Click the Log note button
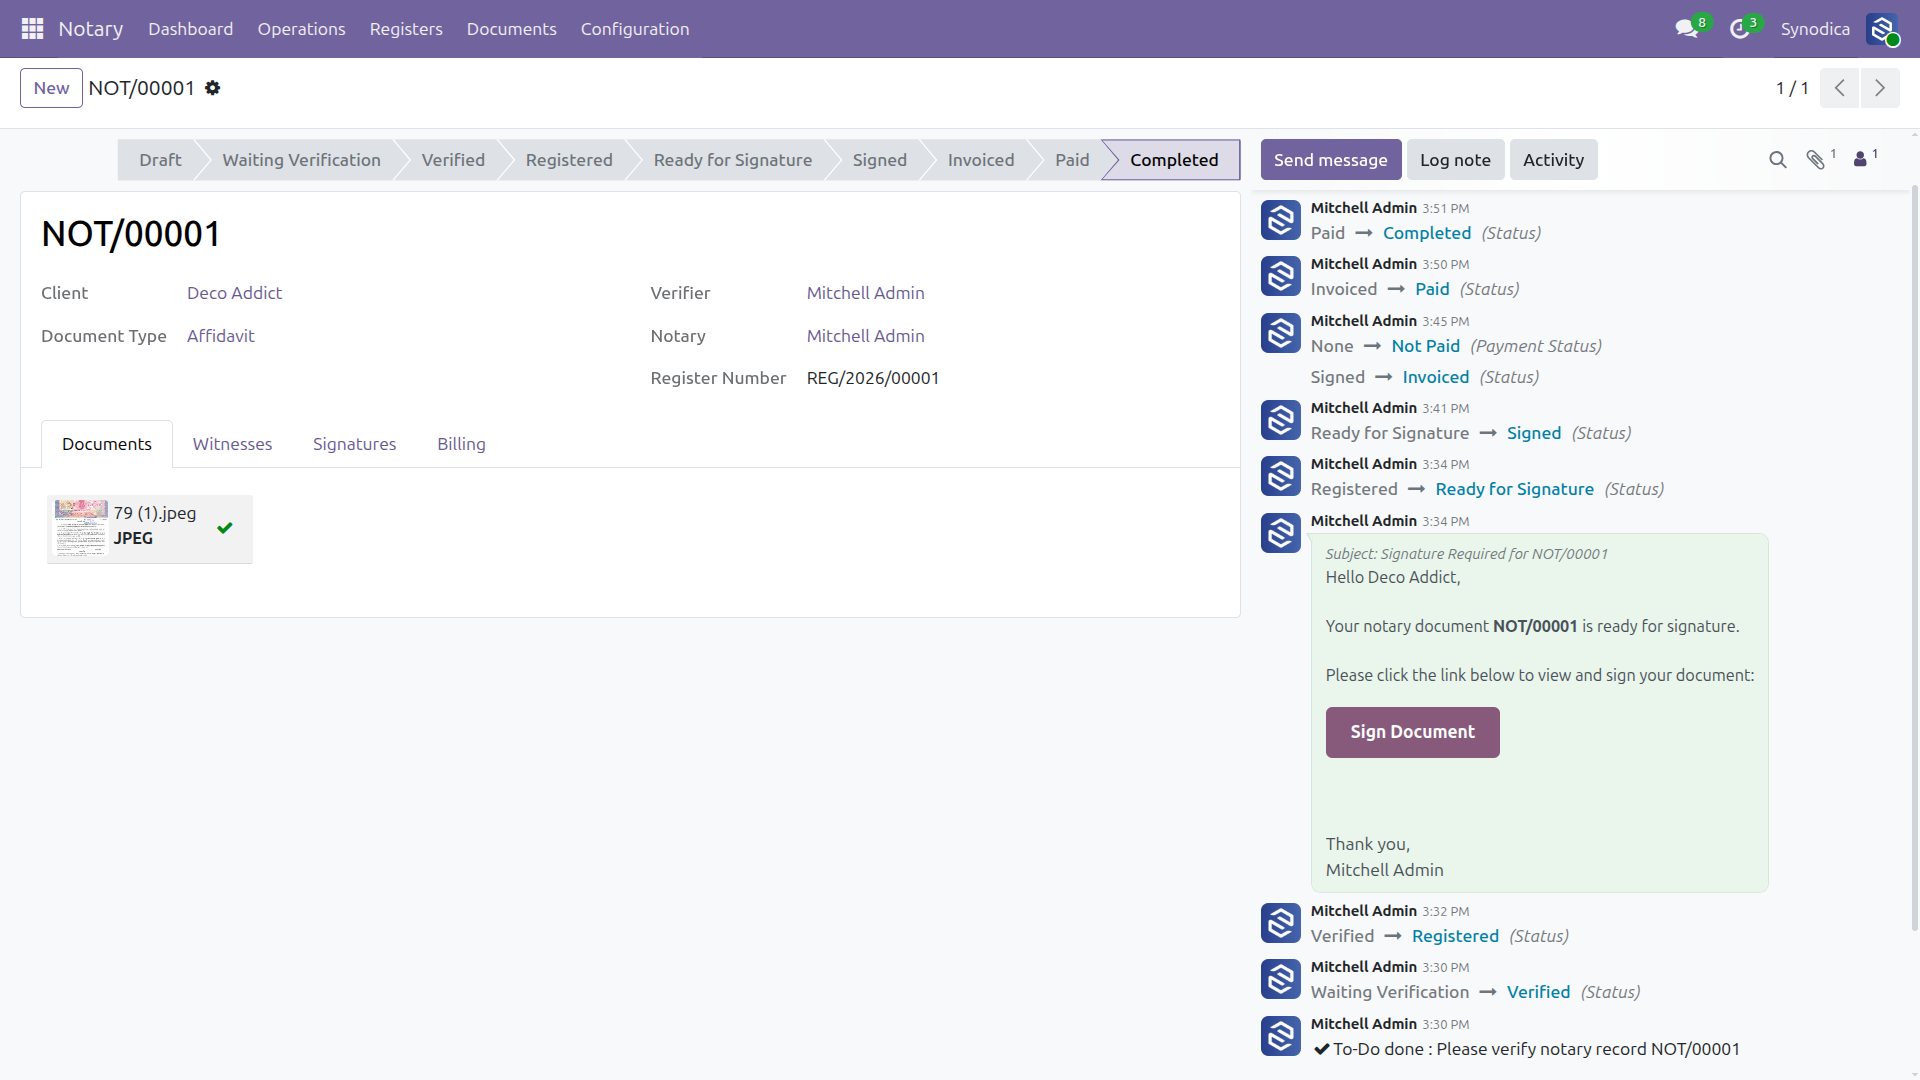1920x1080 pixels. pyautogui.click(x=1455, y=160)
